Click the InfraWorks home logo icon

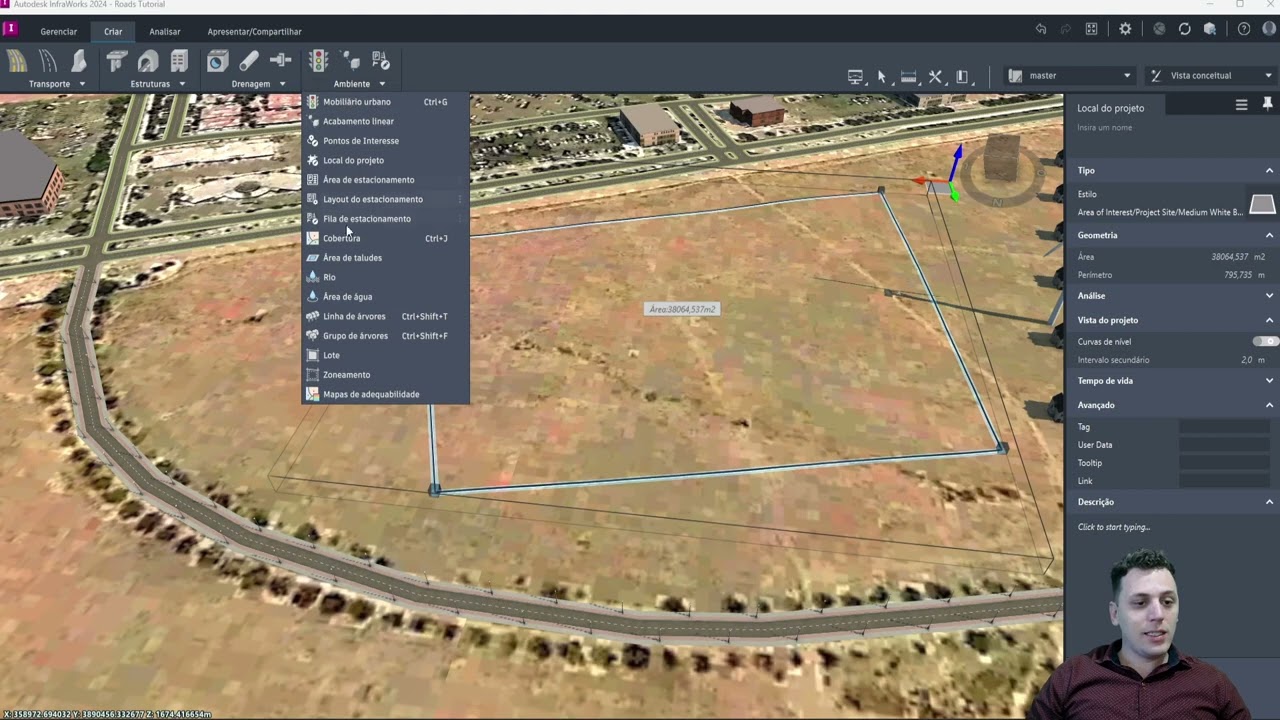(10, 28)
